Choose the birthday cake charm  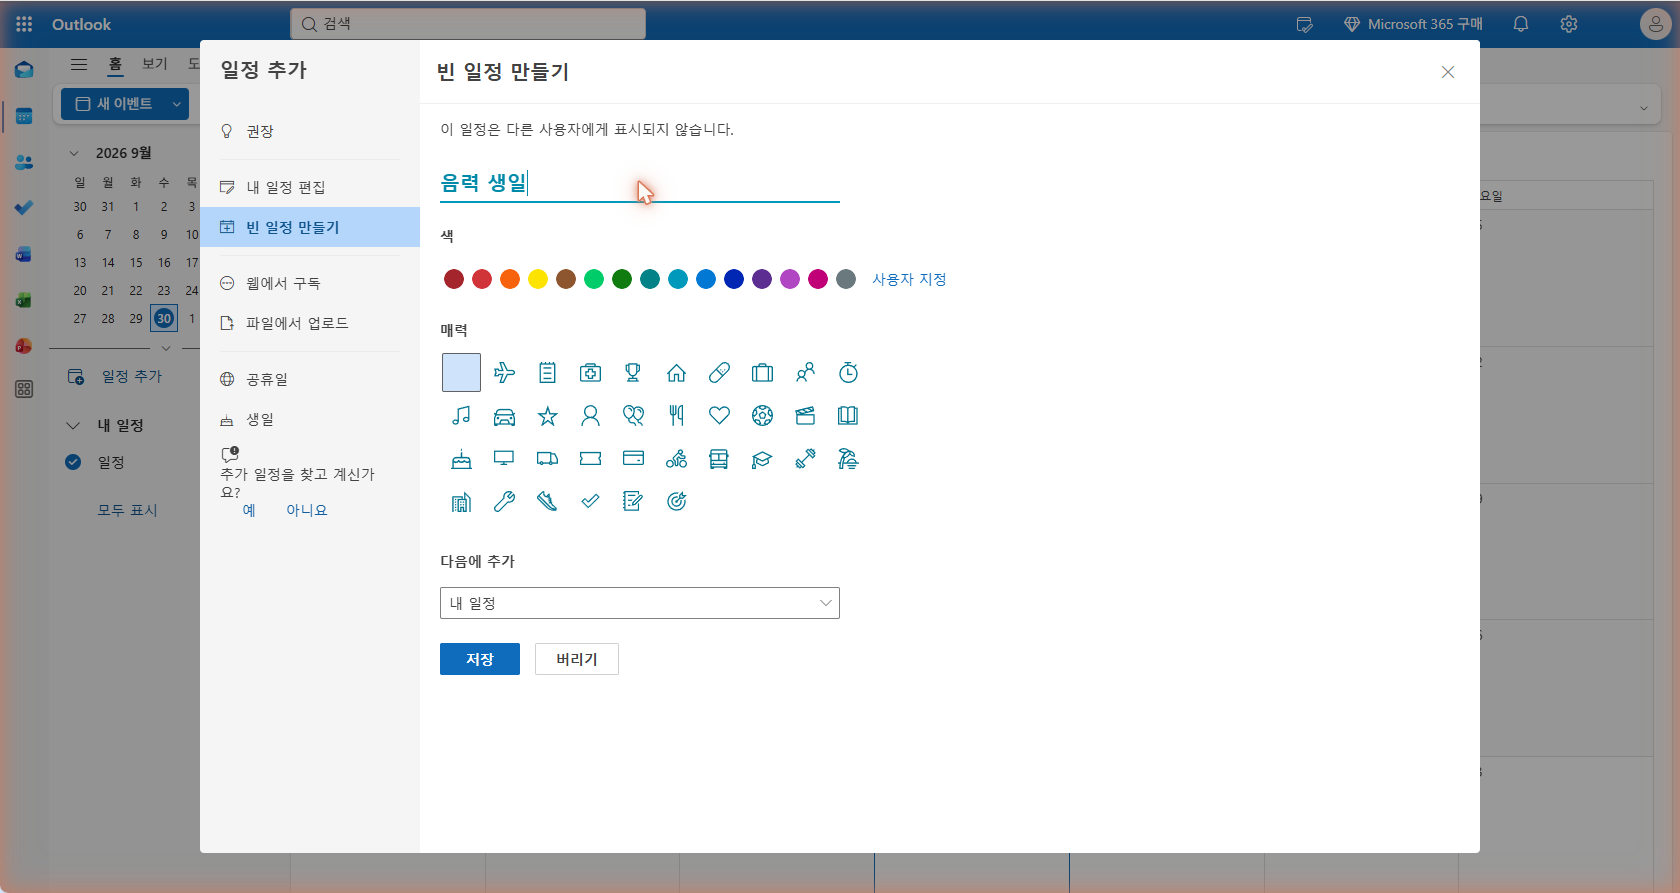click(x=461, y=459)
